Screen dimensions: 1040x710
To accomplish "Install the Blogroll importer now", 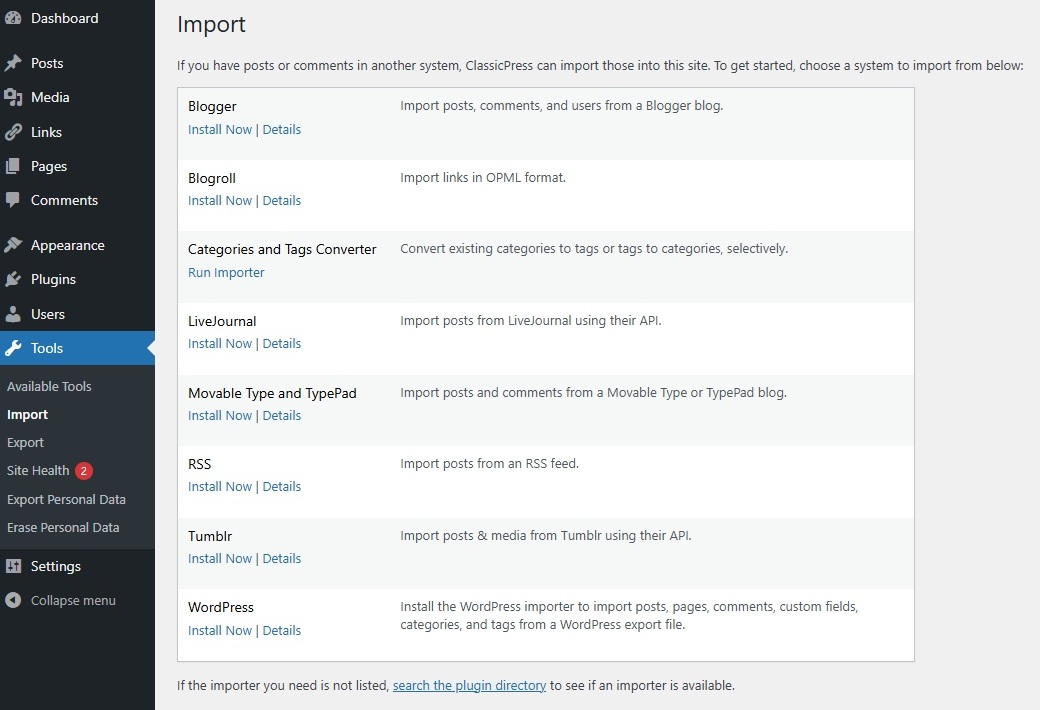I will [x=220, y=200].
